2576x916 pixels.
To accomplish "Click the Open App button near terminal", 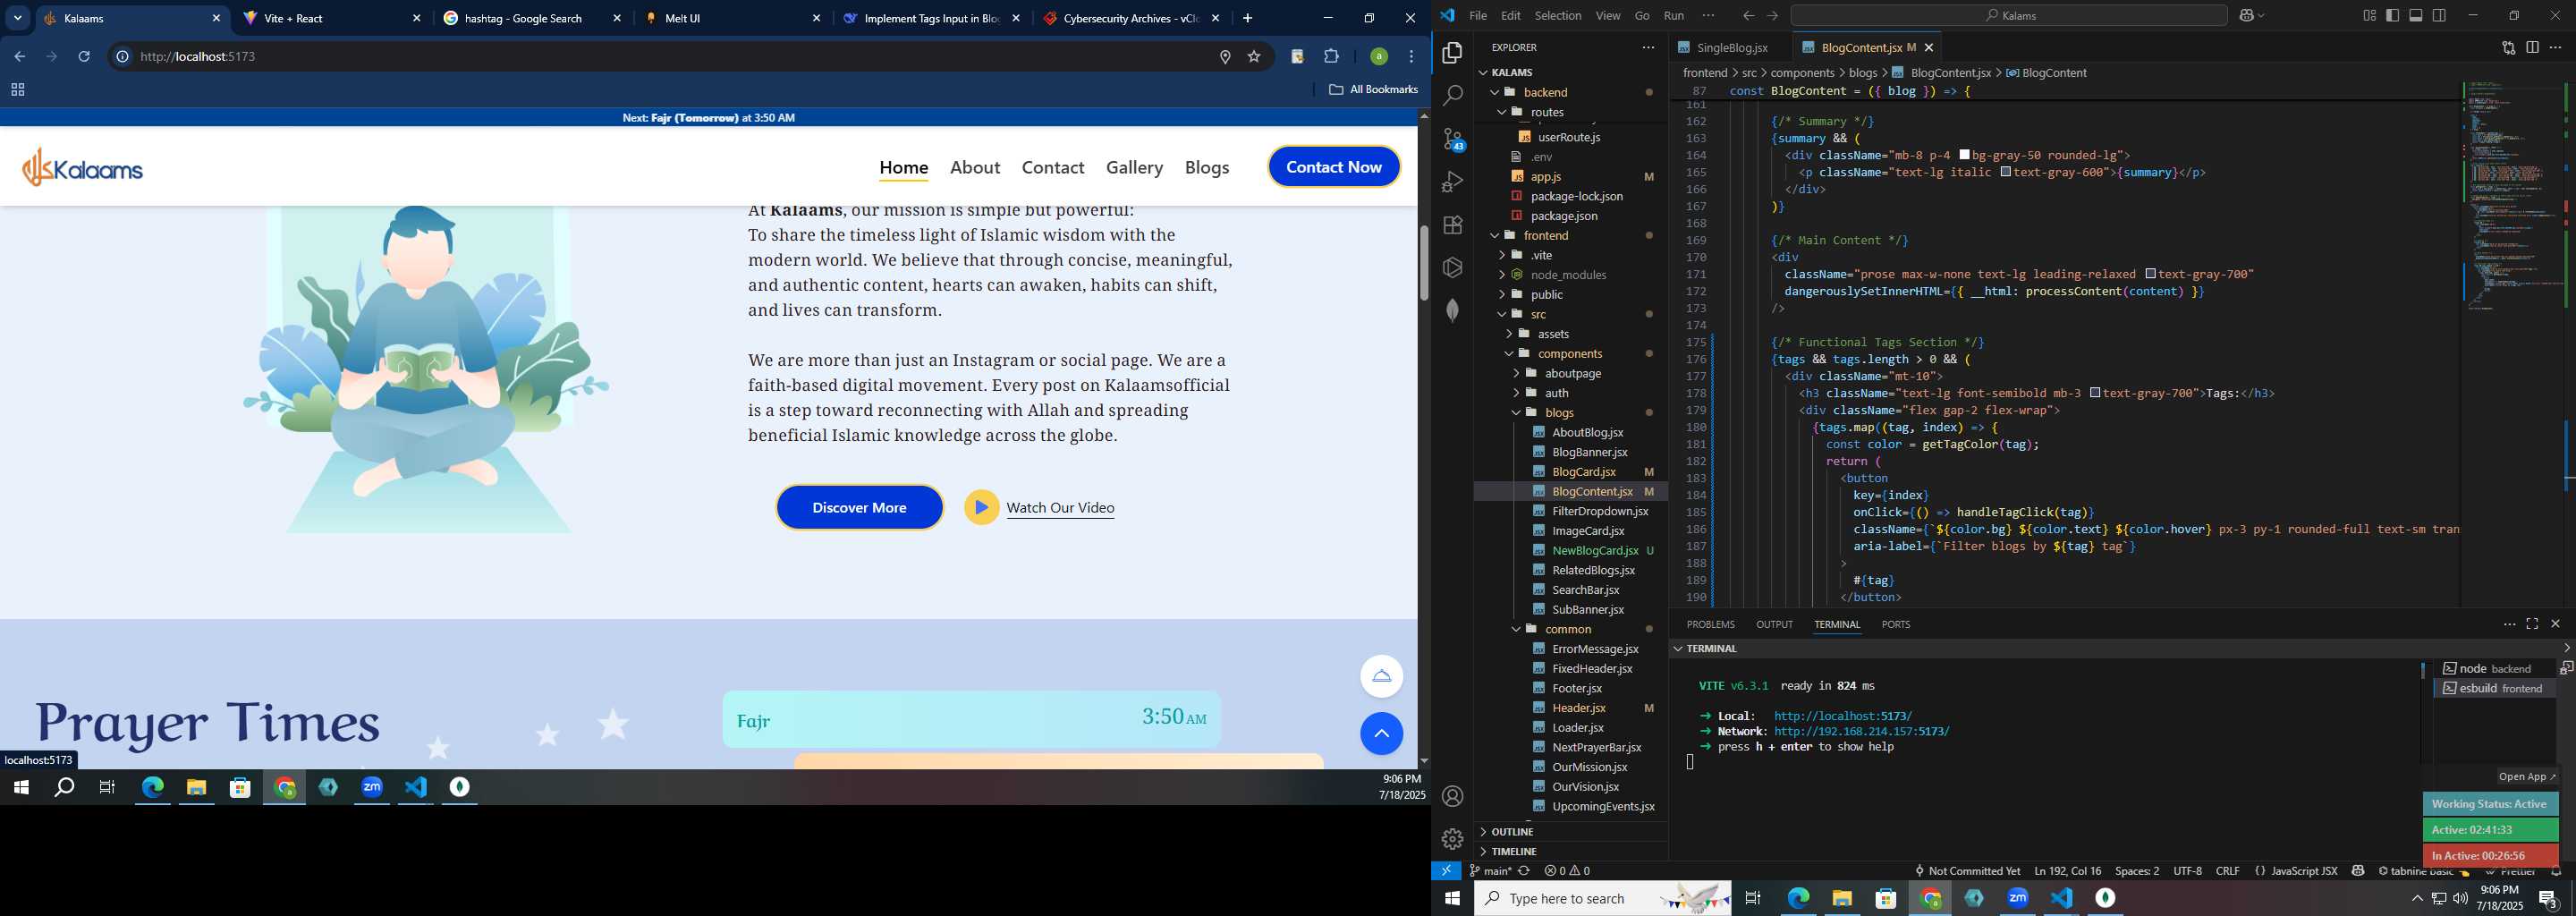I will pos(2527,777).
